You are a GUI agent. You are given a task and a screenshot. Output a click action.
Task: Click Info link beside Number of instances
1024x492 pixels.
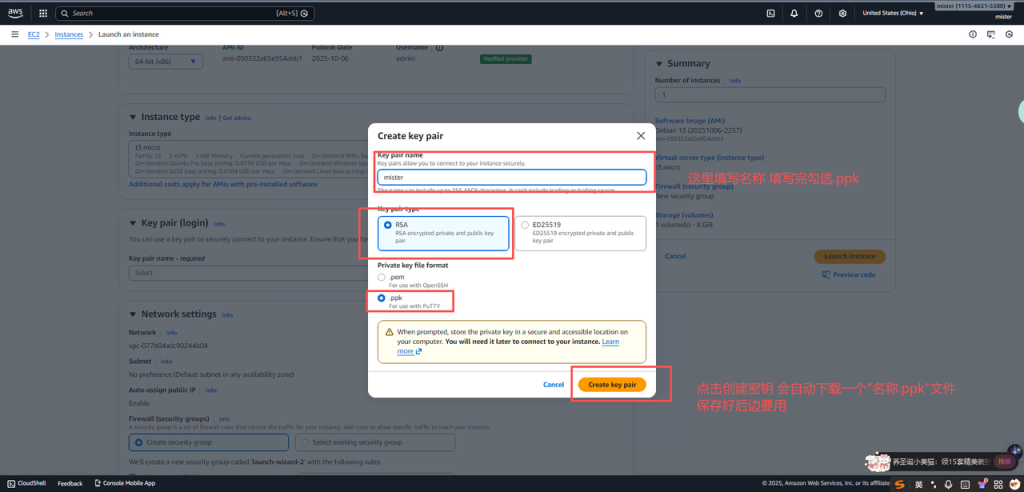point(735,80)
